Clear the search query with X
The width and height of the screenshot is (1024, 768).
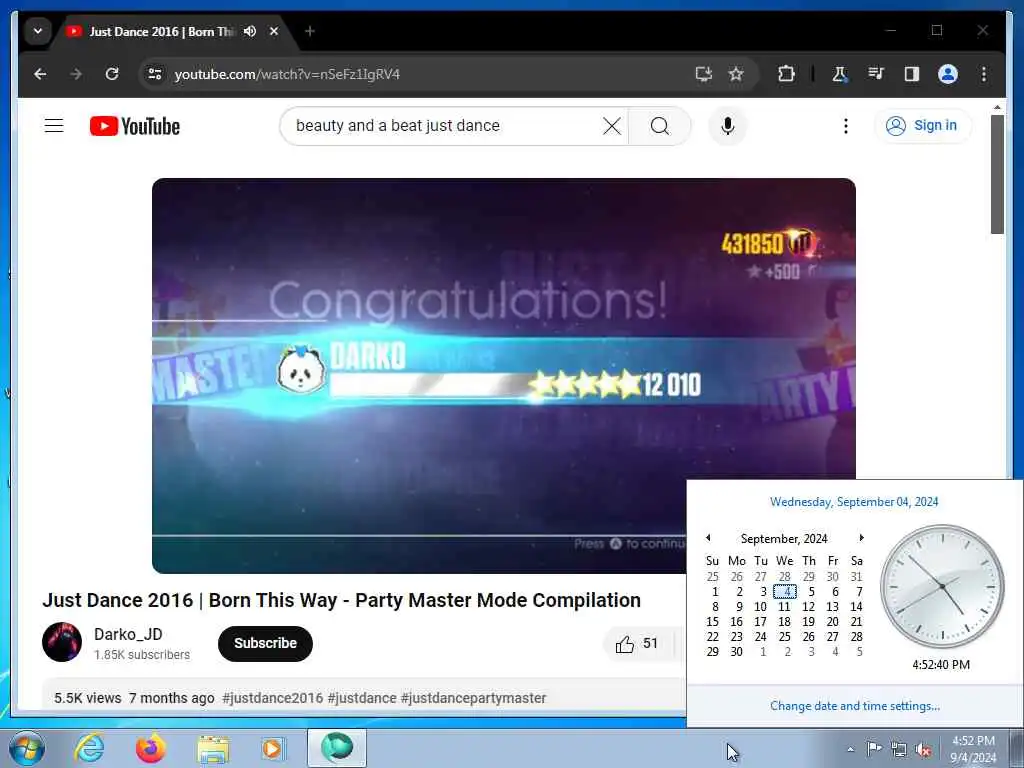click(612, 125)
